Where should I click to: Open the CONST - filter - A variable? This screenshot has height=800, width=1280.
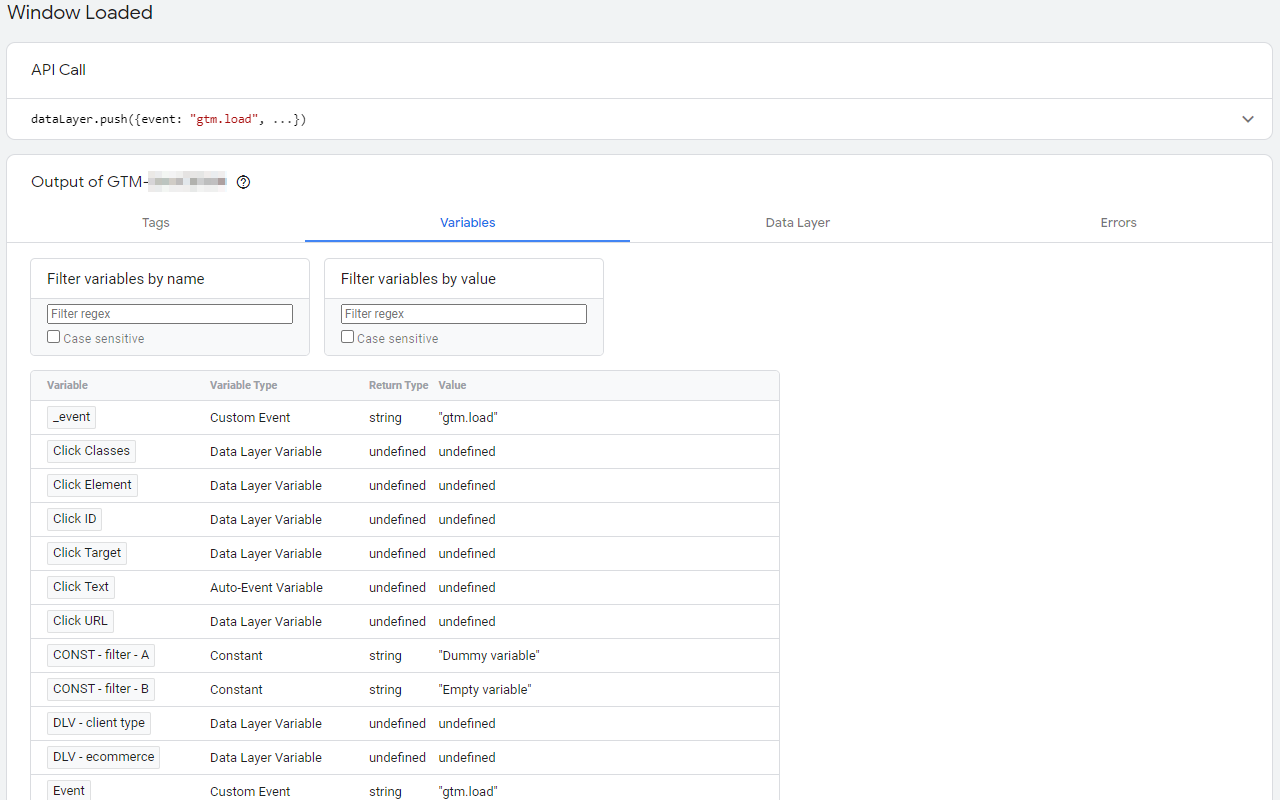(100, 655)
